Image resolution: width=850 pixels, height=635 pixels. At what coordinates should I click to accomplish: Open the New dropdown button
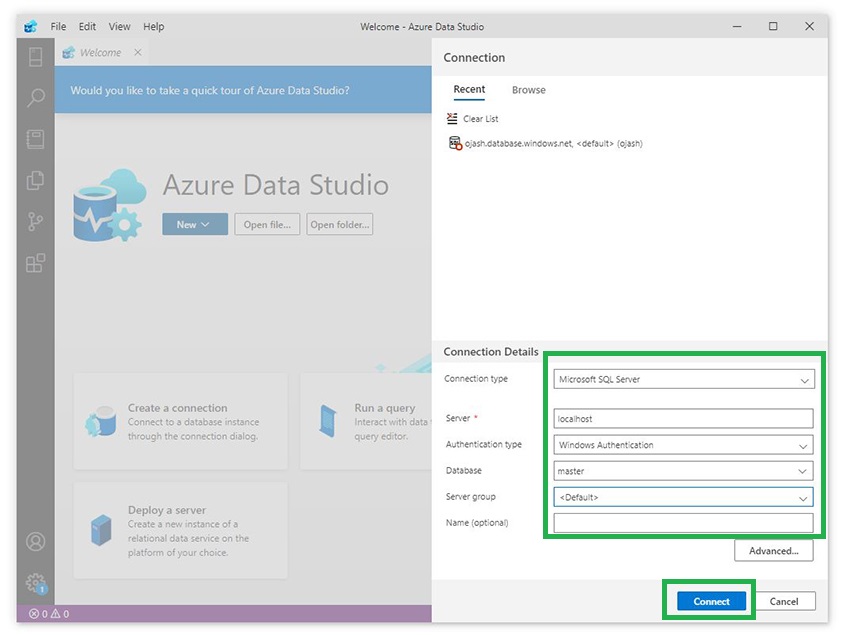195,224
